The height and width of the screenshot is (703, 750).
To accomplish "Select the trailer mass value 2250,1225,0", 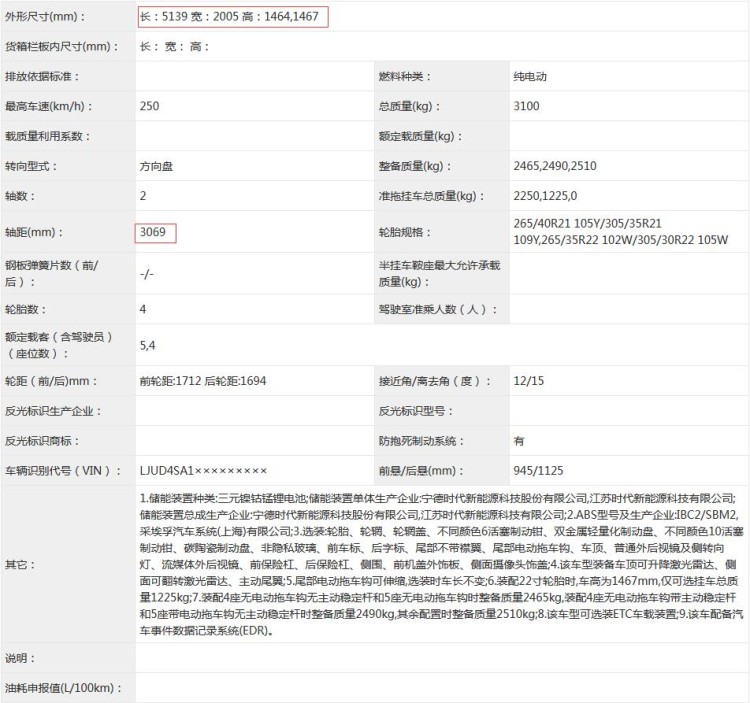I will point(545,196).
